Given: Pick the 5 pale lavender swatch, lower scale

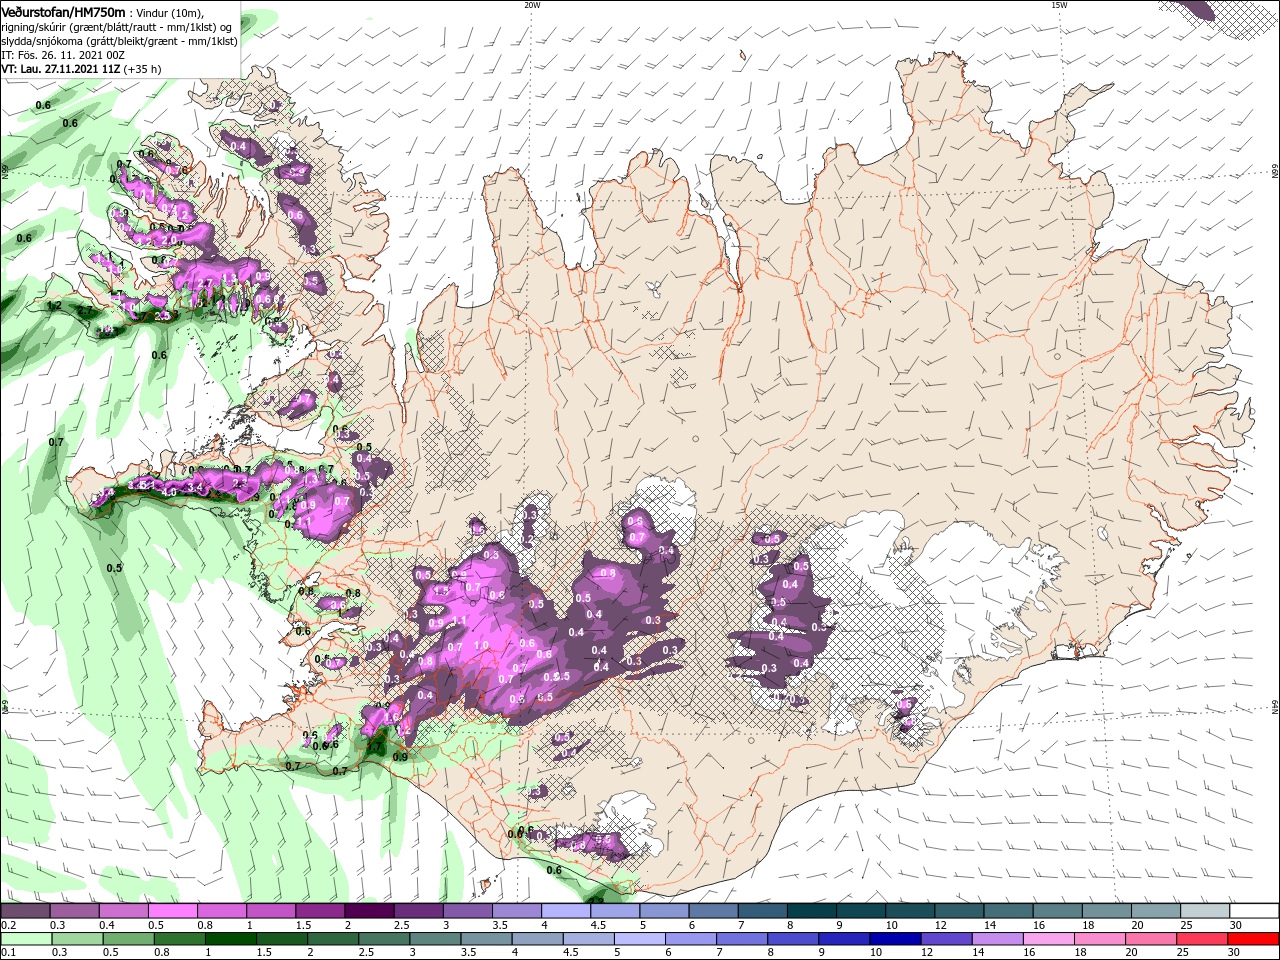Looking at the screenshot, I should [x=642, y=939].
